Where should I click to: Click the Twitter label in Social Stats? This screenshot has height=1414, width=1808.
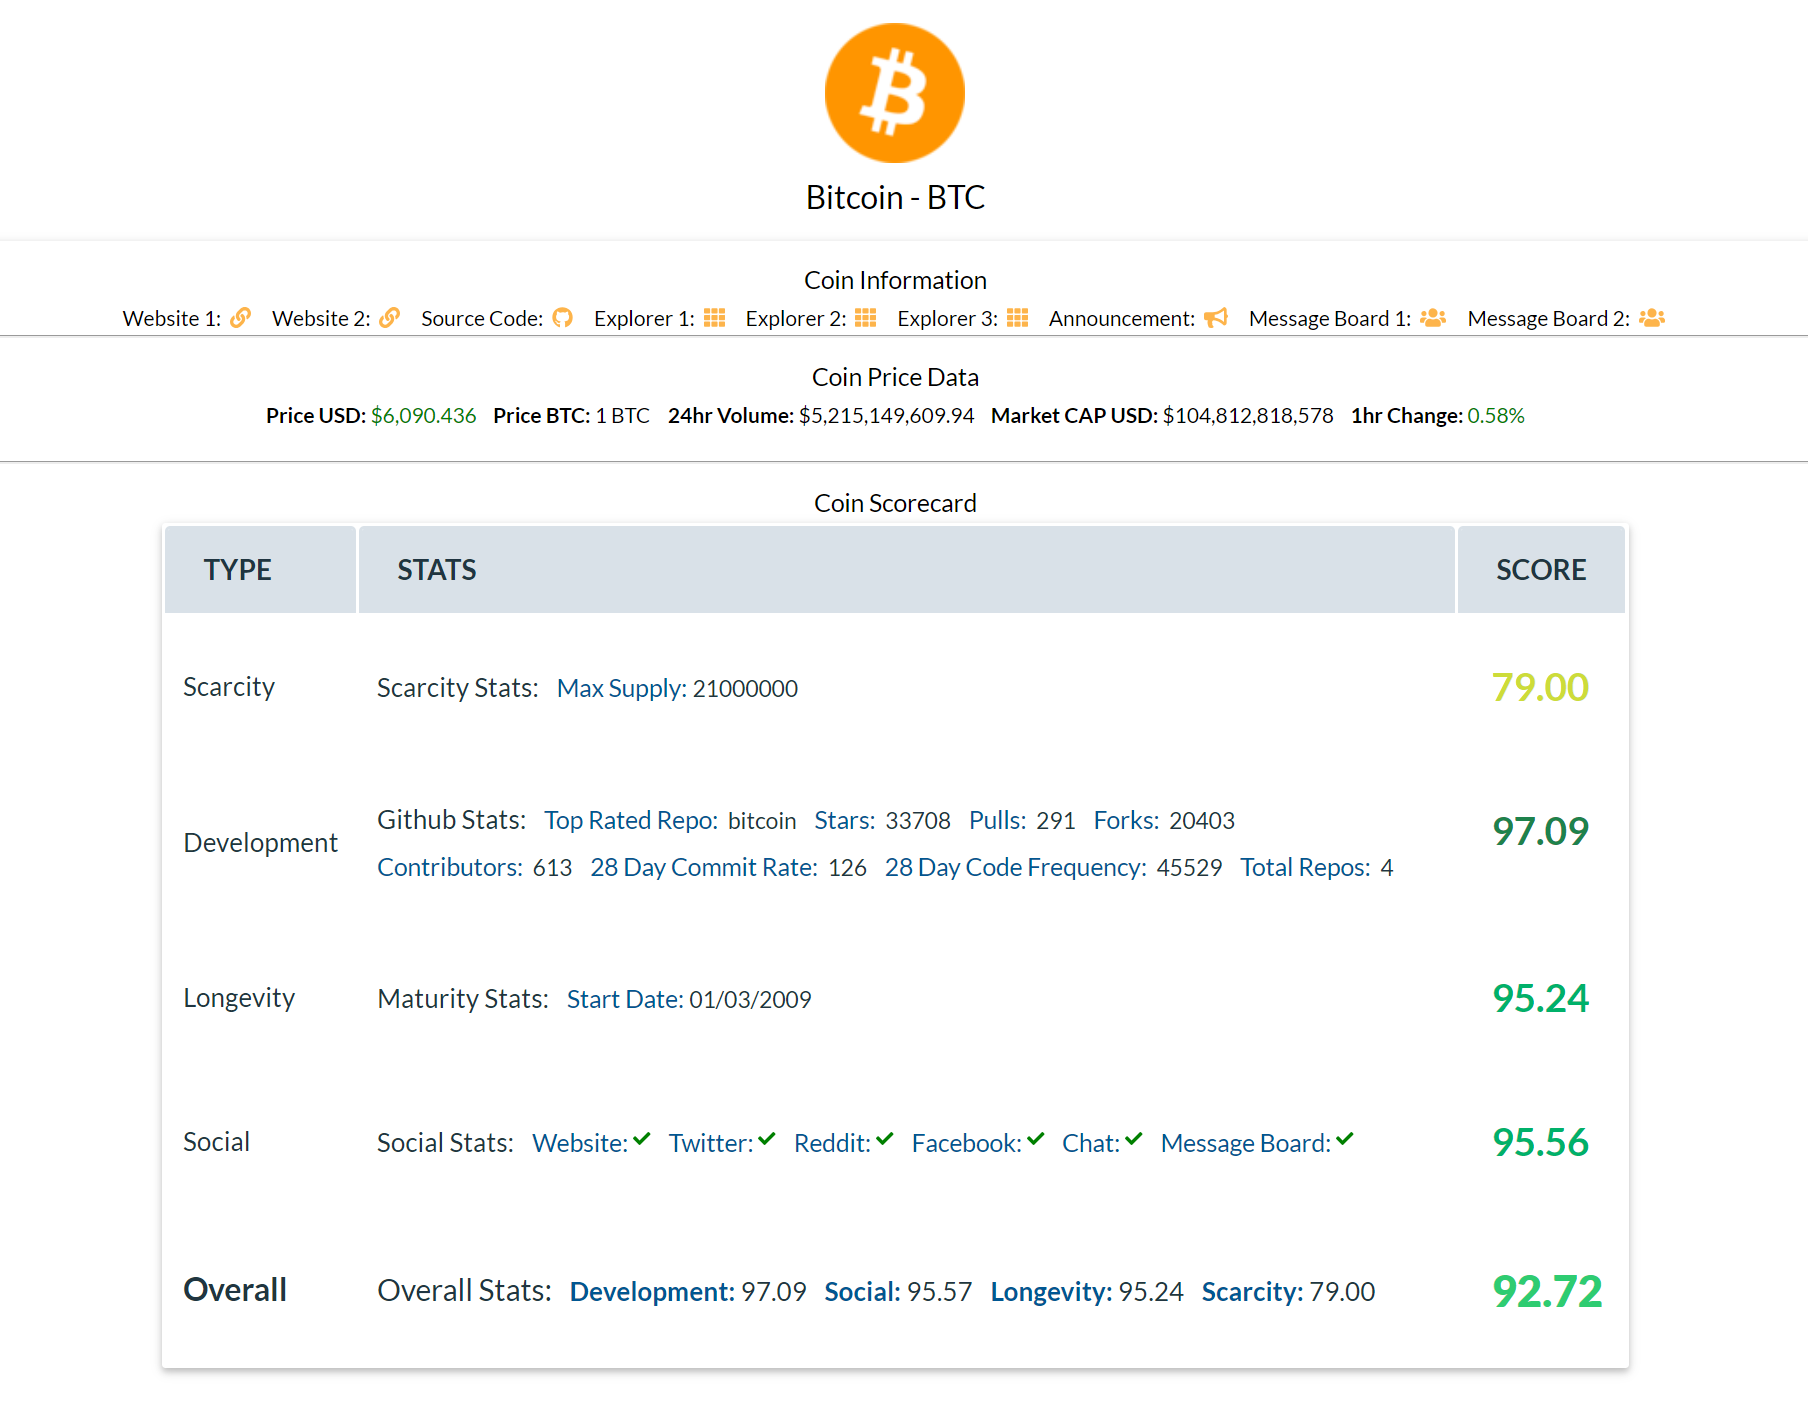tap(711, 1143)
